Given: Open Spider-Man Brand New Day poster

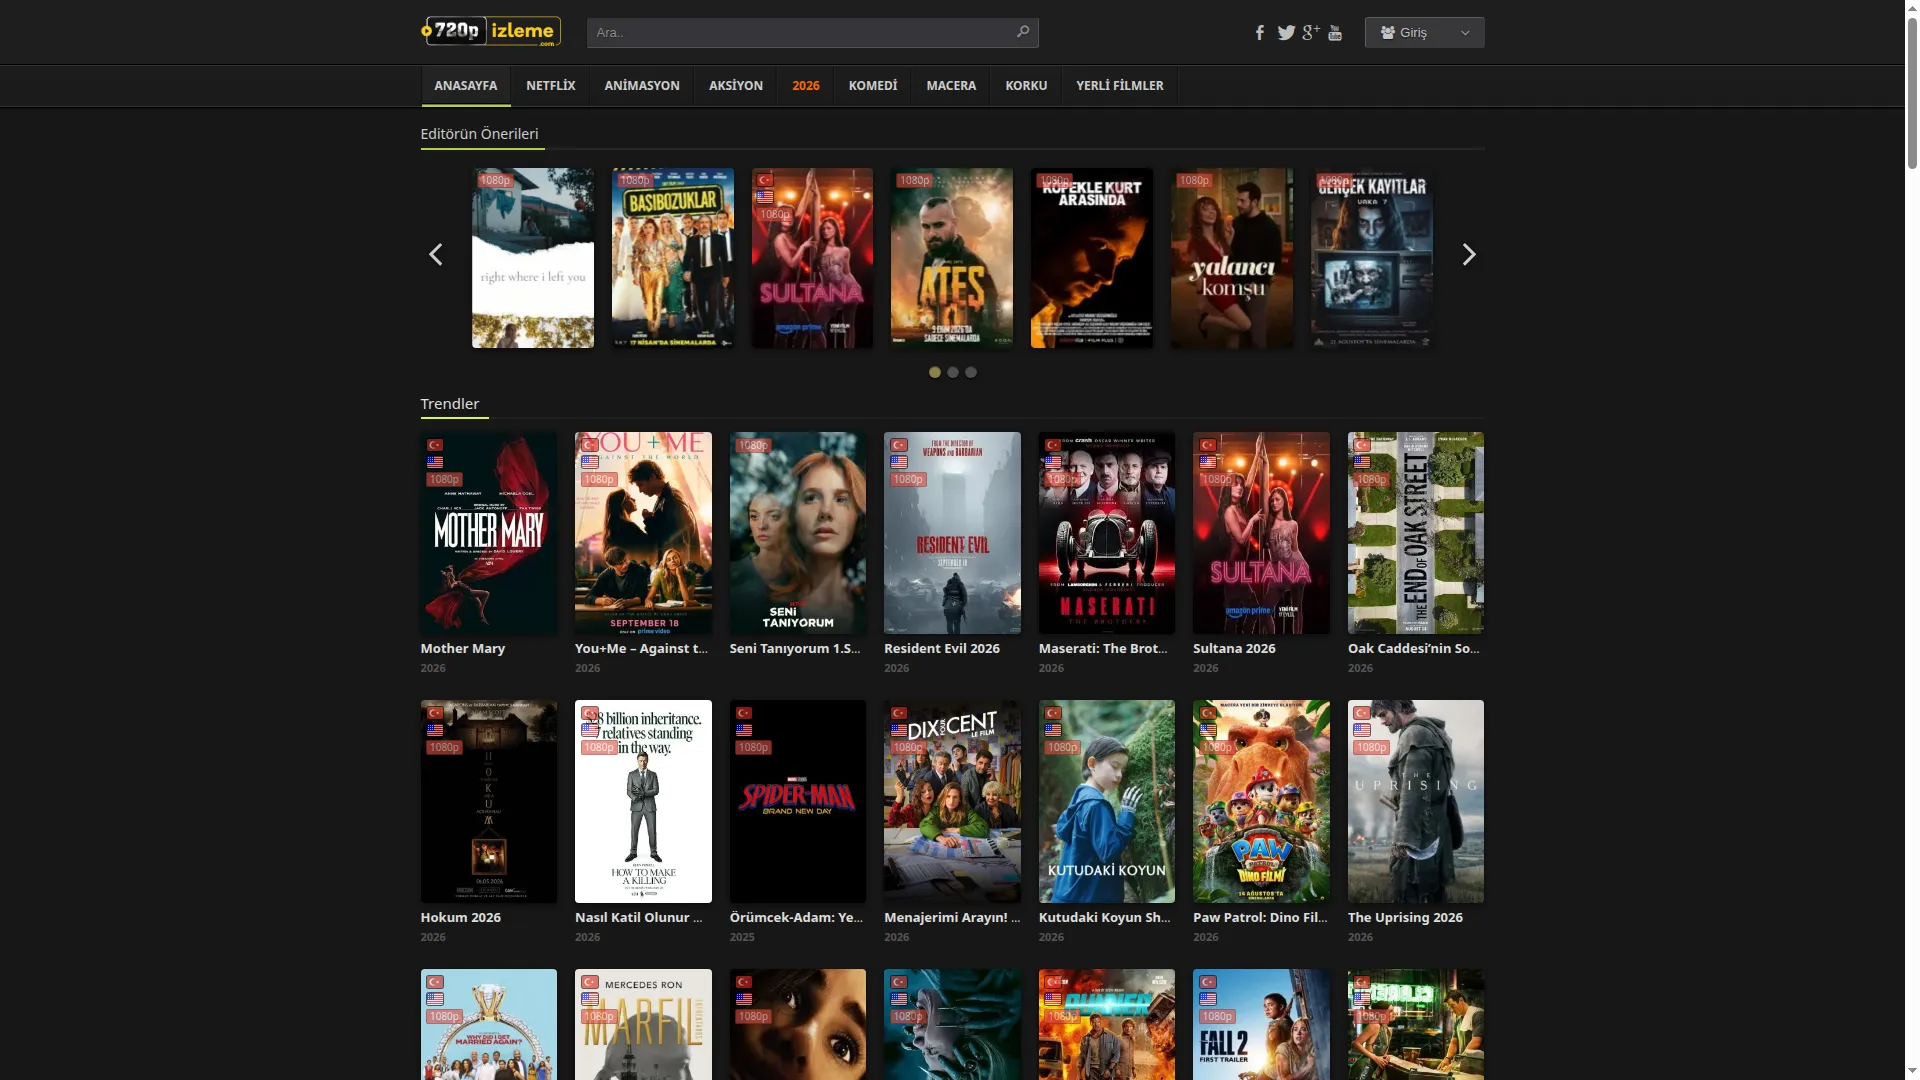Looking at the screenshot, I should click(x=798, y=801).
